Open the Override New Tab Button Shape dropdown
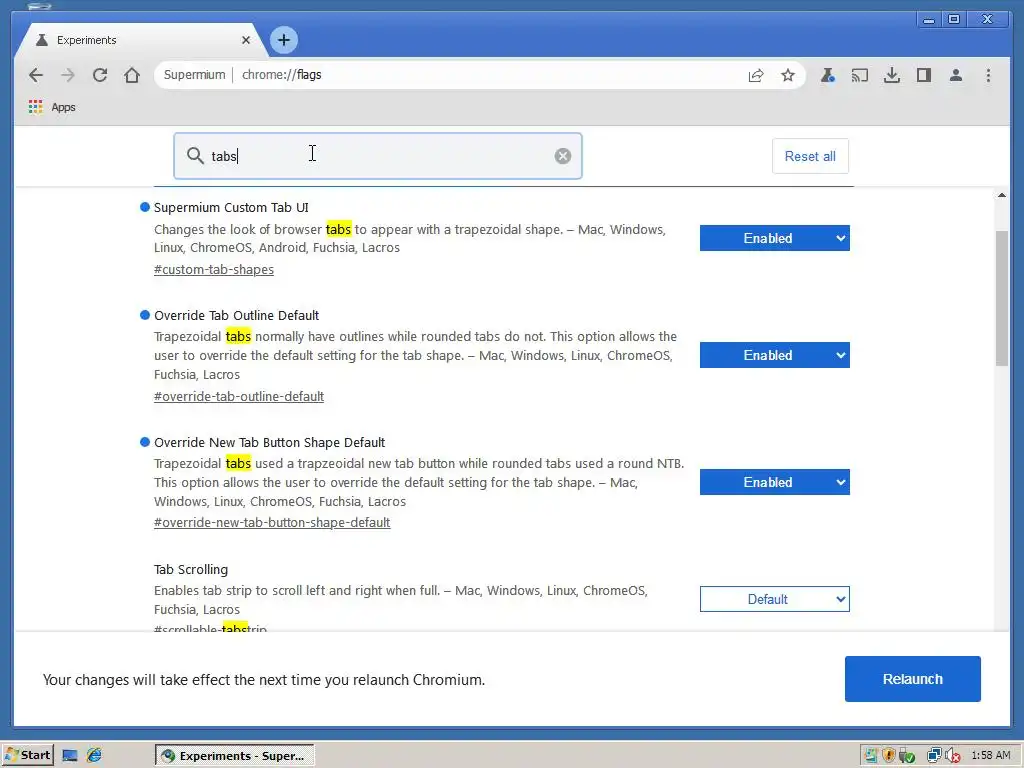The width and height of the screenshot is (1024, 768). coord(775,482)
